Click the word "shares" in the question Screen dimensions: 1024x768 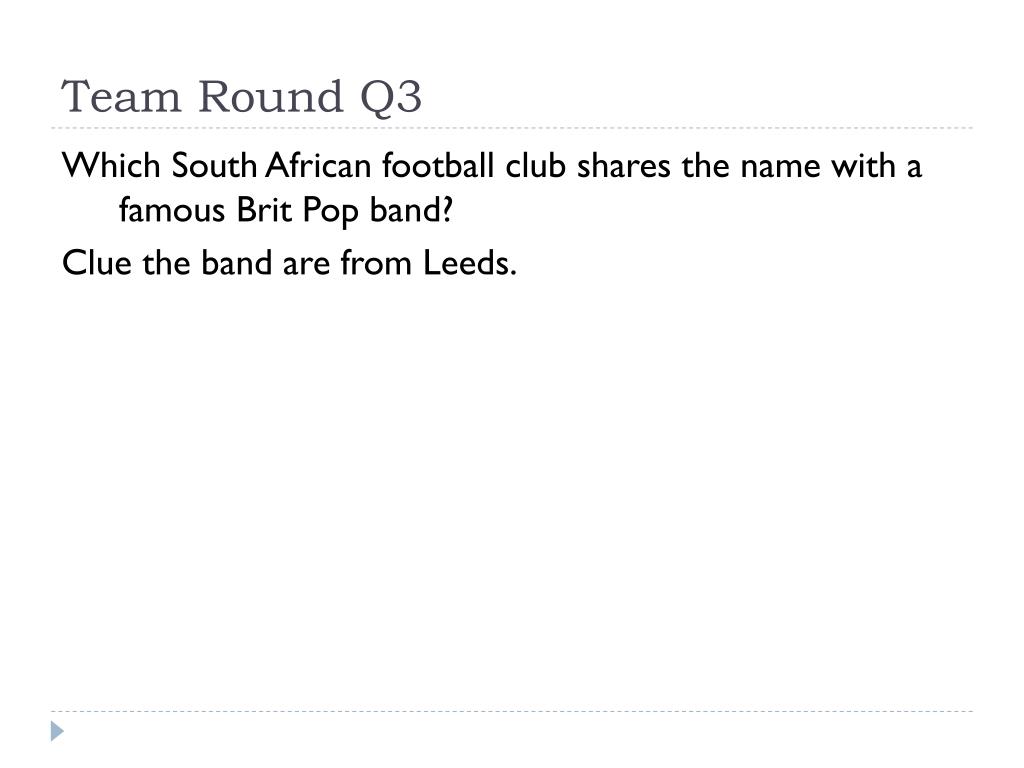tap(623, 165)
